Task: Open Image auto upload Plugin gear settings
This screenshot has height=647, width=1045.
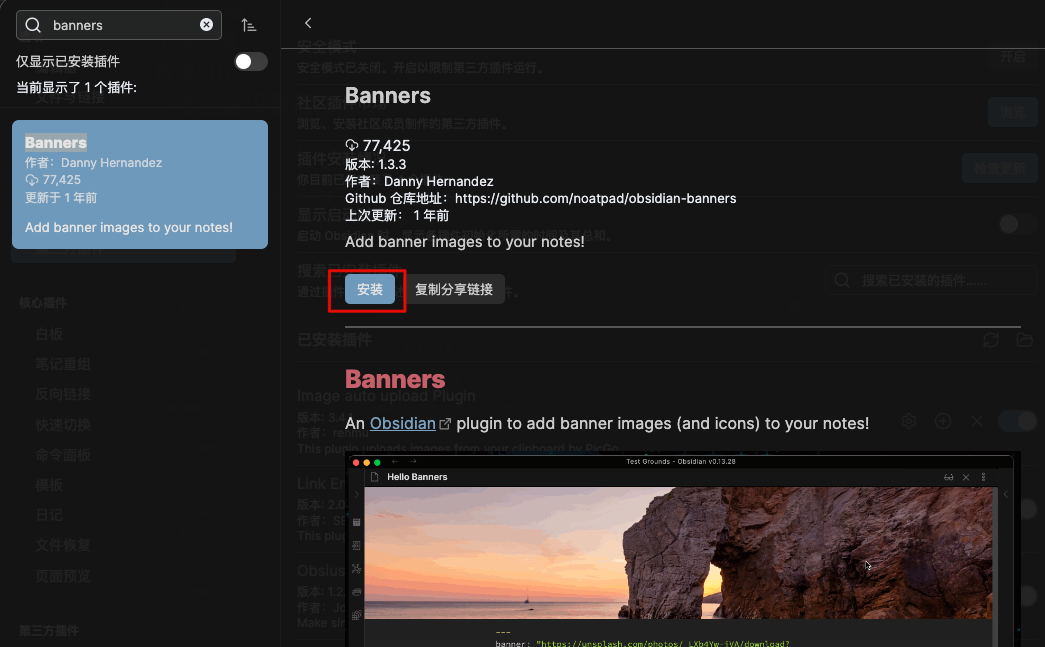Action: click(908, 422)
